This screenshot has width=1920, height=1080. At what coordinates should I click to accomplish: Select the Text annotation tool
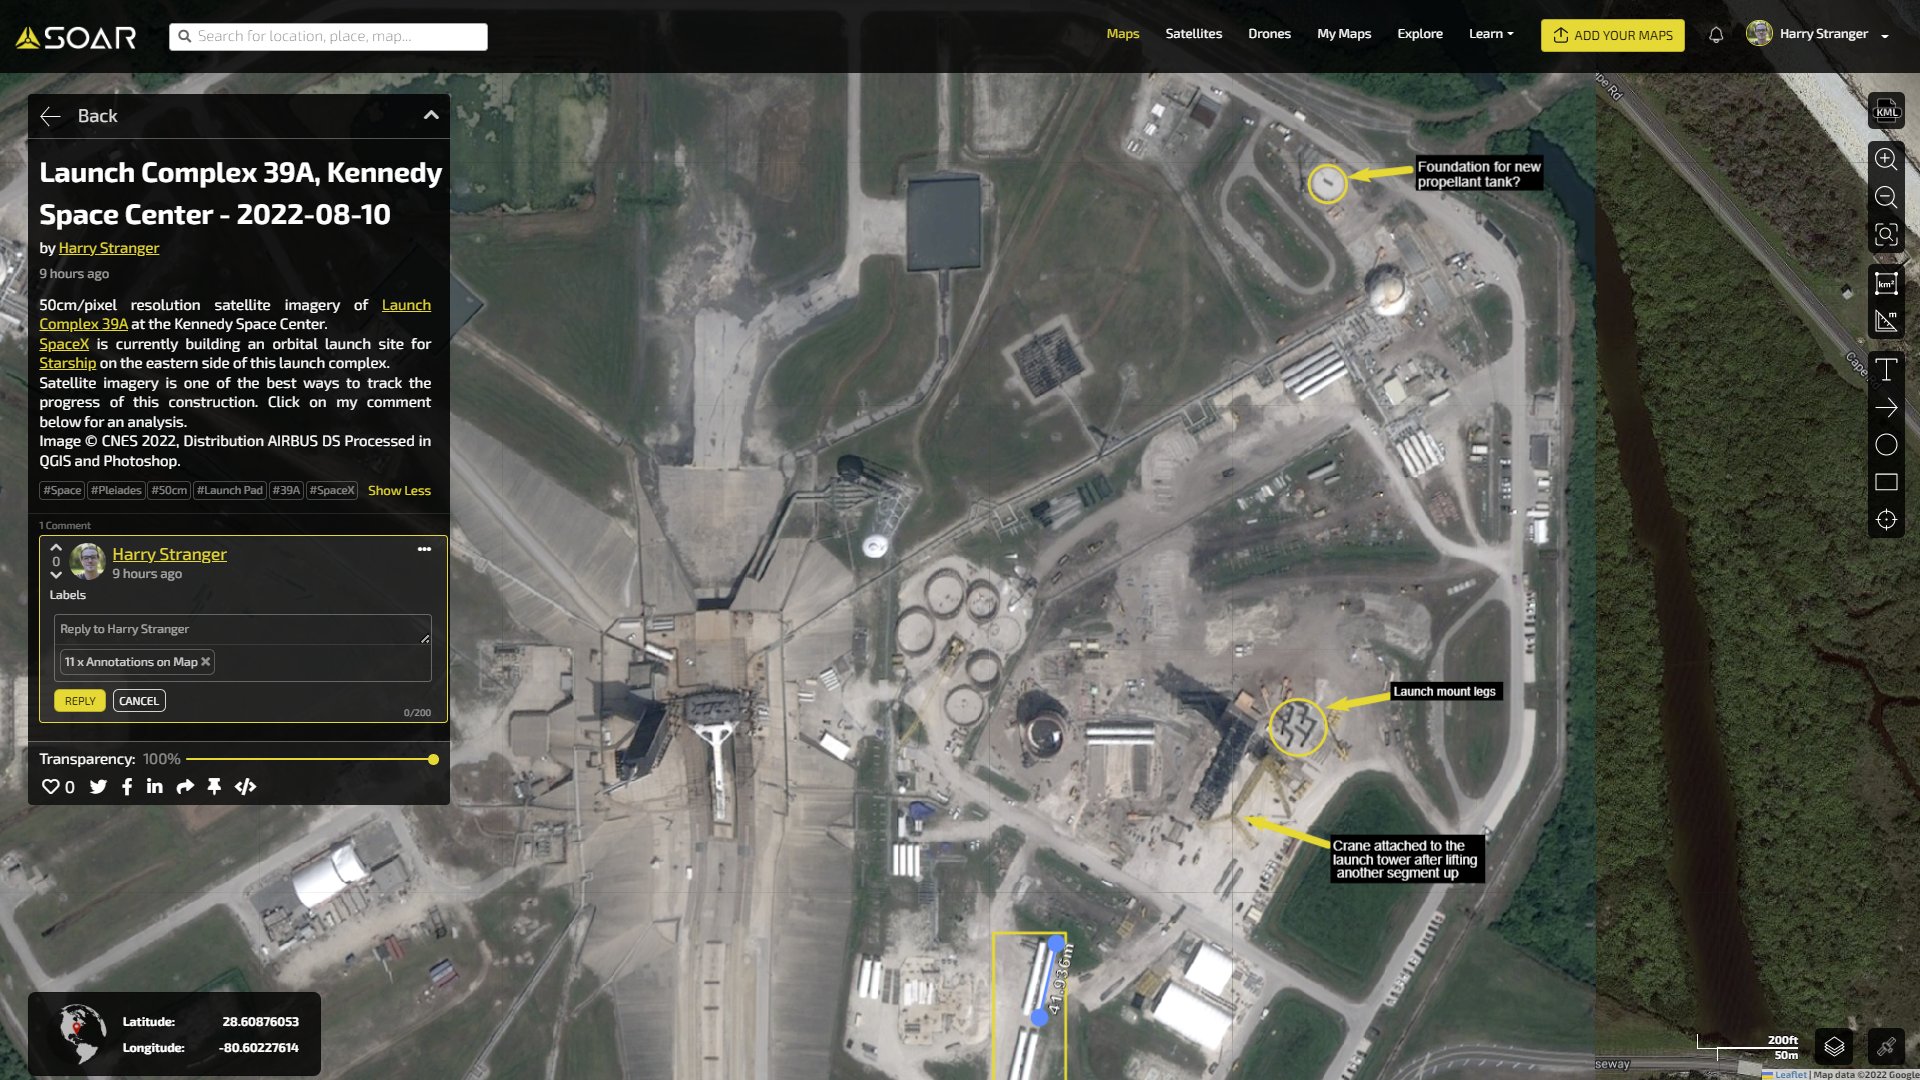pyautogui.click(x=1886, y=370)
